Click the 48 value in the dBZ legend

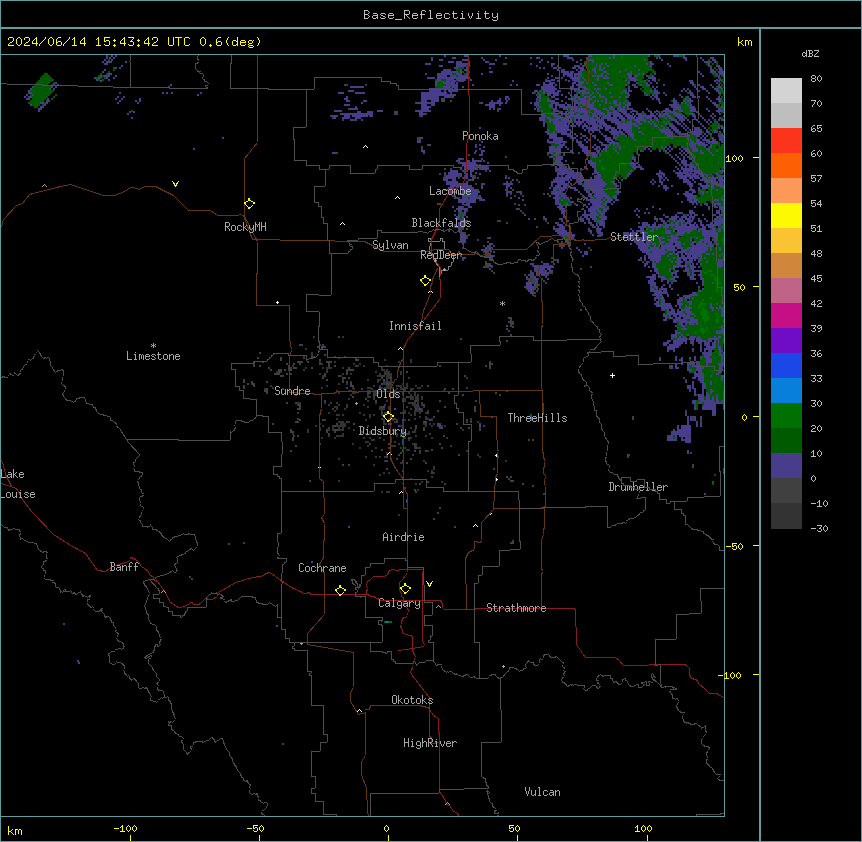(x=816, y=253)
